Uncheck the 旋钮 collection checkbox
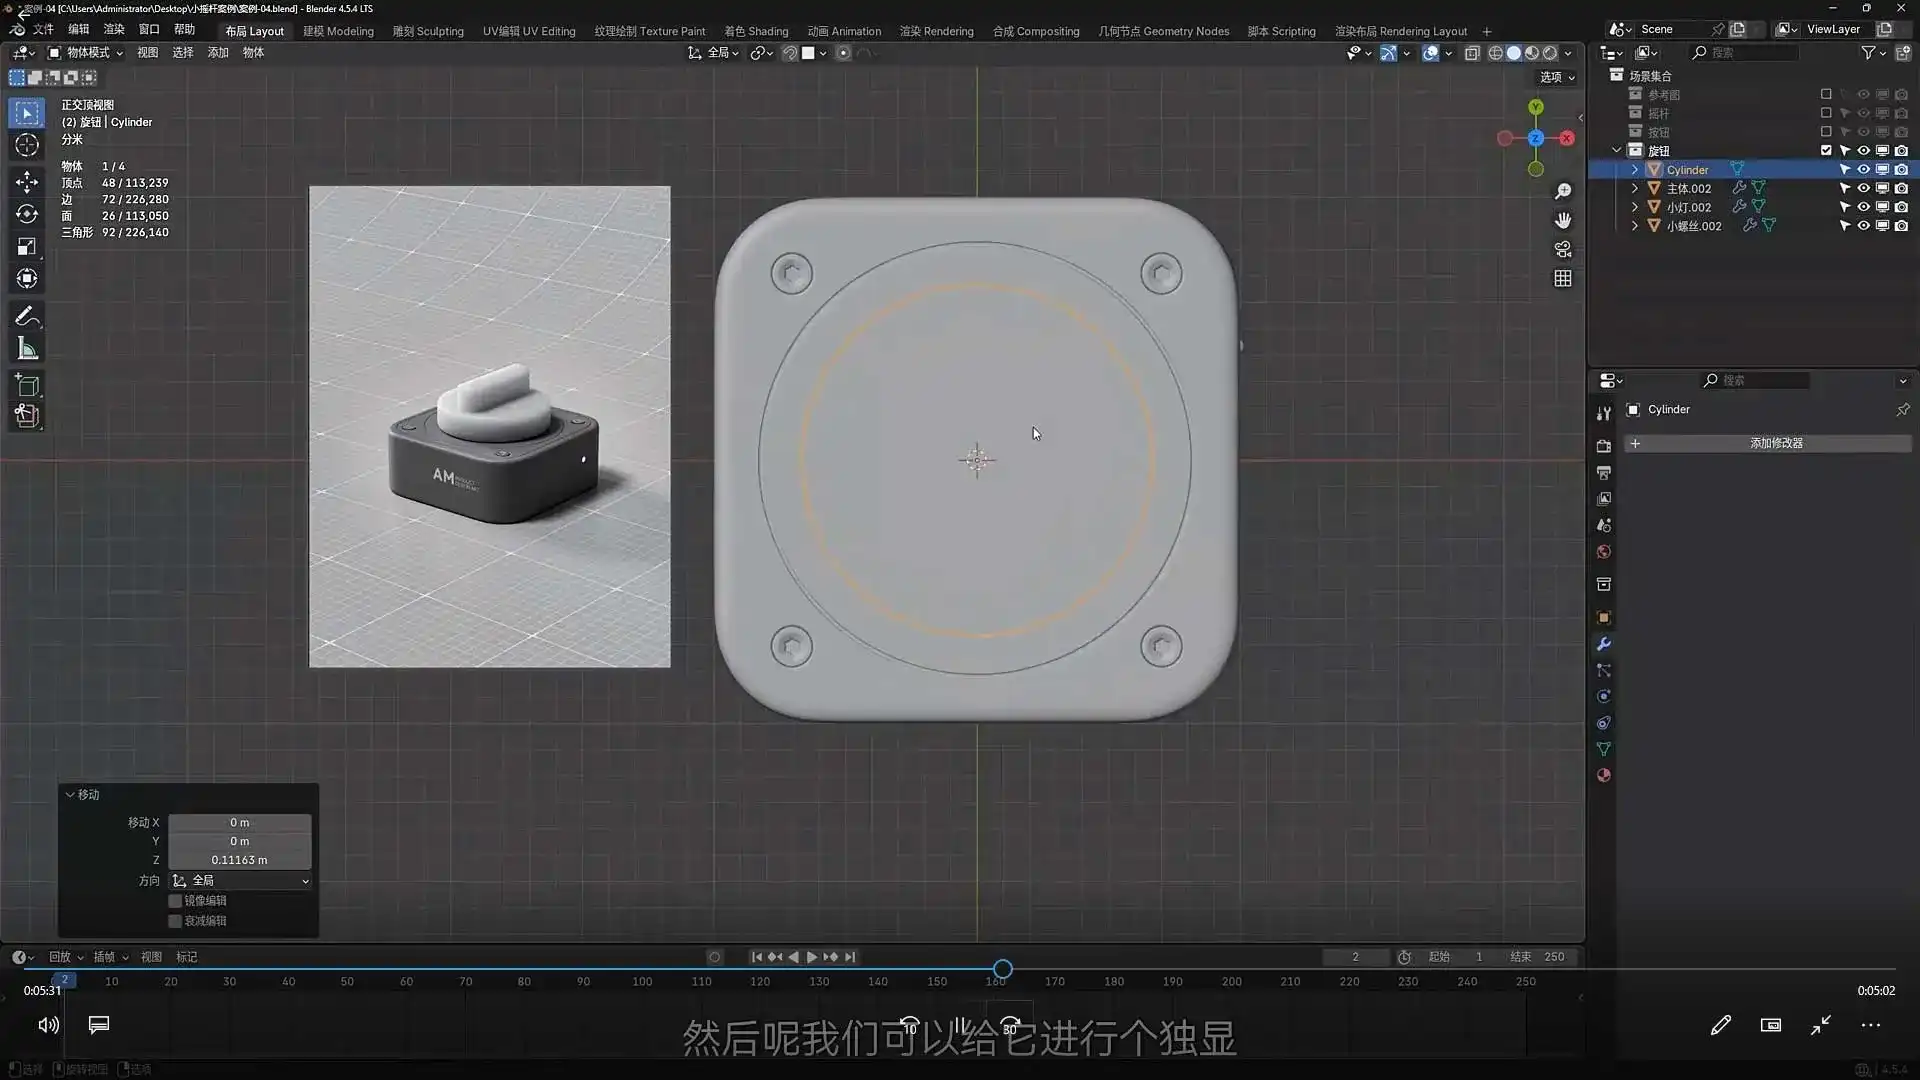 1826,150
